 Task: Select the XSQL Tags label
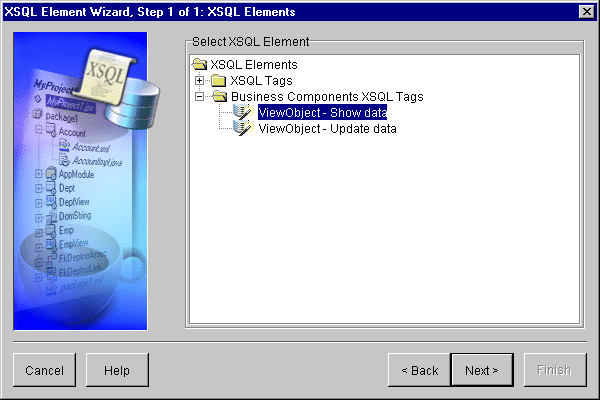click(261, 81)
